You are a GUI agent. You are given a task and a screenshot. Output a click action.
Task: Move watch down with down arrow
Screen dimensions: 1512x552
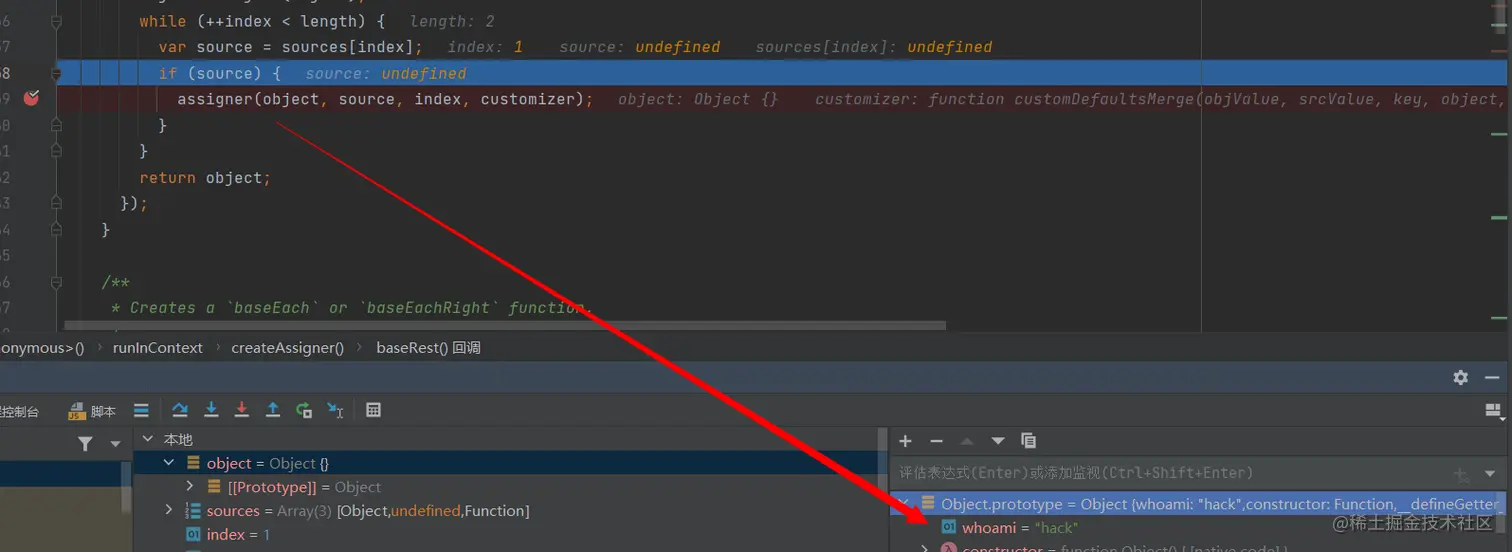point(997,441)
